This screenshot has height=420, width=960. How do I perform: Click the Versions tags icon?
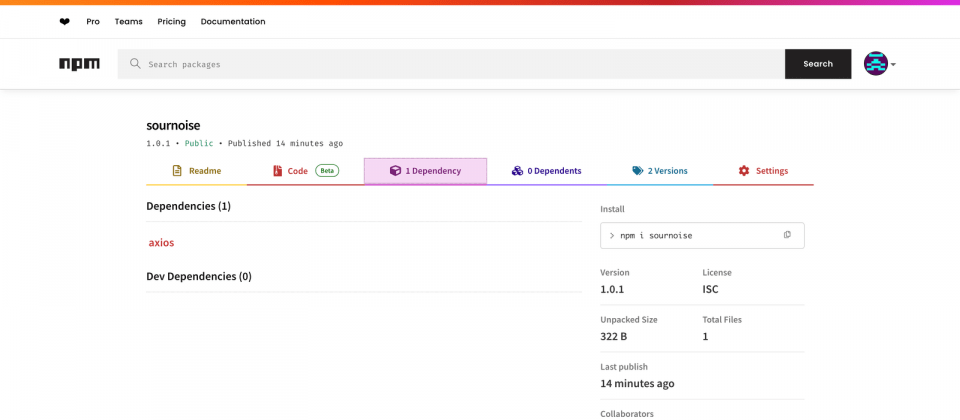638,171
